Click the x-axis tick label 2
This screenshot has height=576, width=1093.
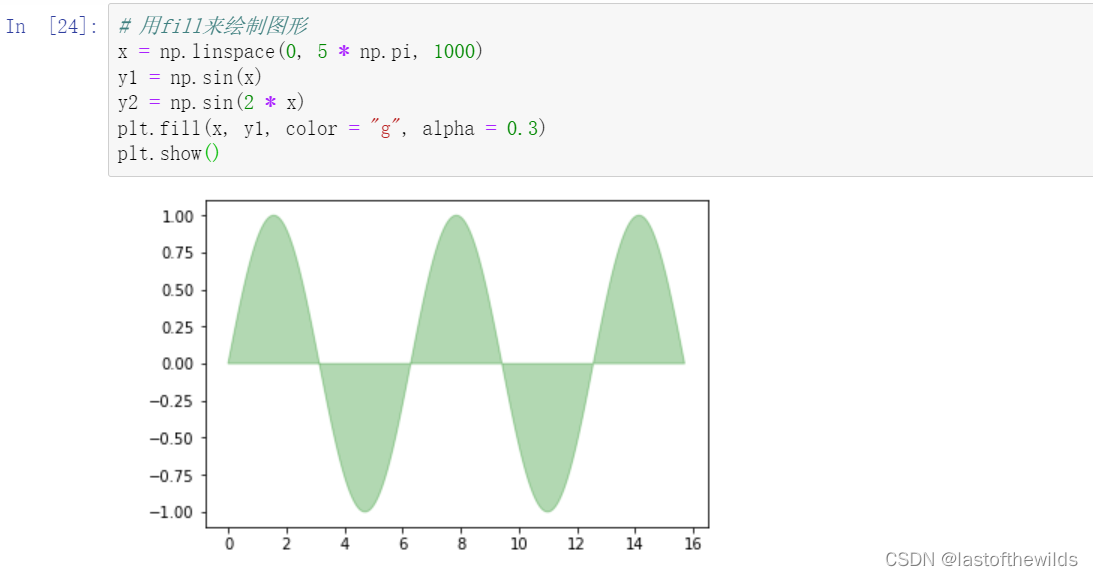pos(286,544)
